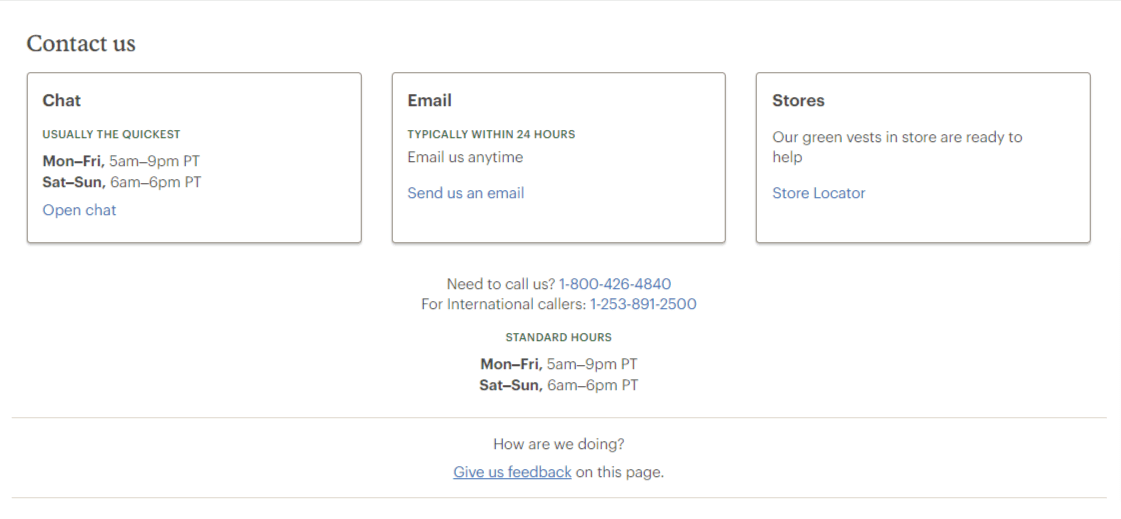1121x519 pixels.
Task: Click Mon–Fri hours inside the Chat card
Action: [121, 161]
